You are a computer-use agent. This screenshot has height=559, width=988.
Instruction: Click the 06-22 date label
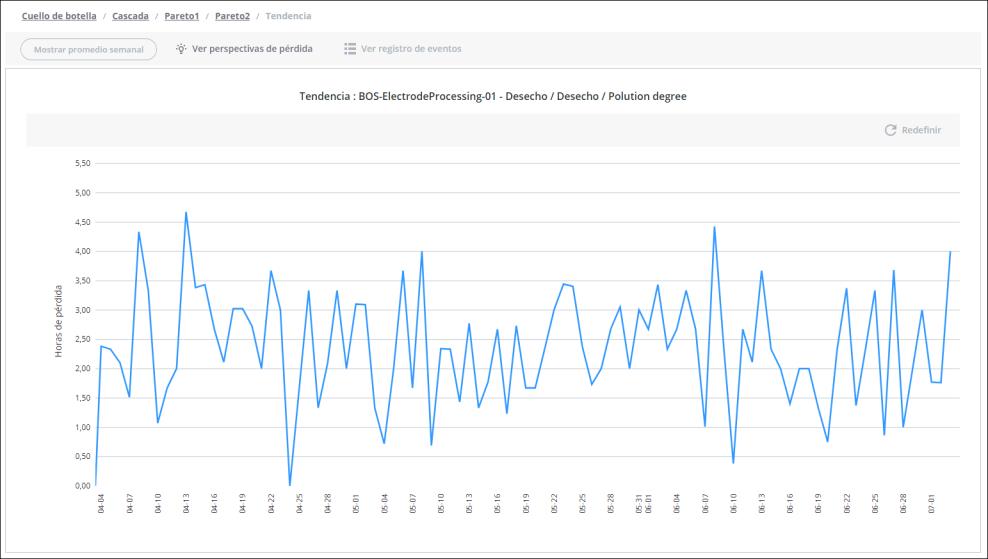847,504
